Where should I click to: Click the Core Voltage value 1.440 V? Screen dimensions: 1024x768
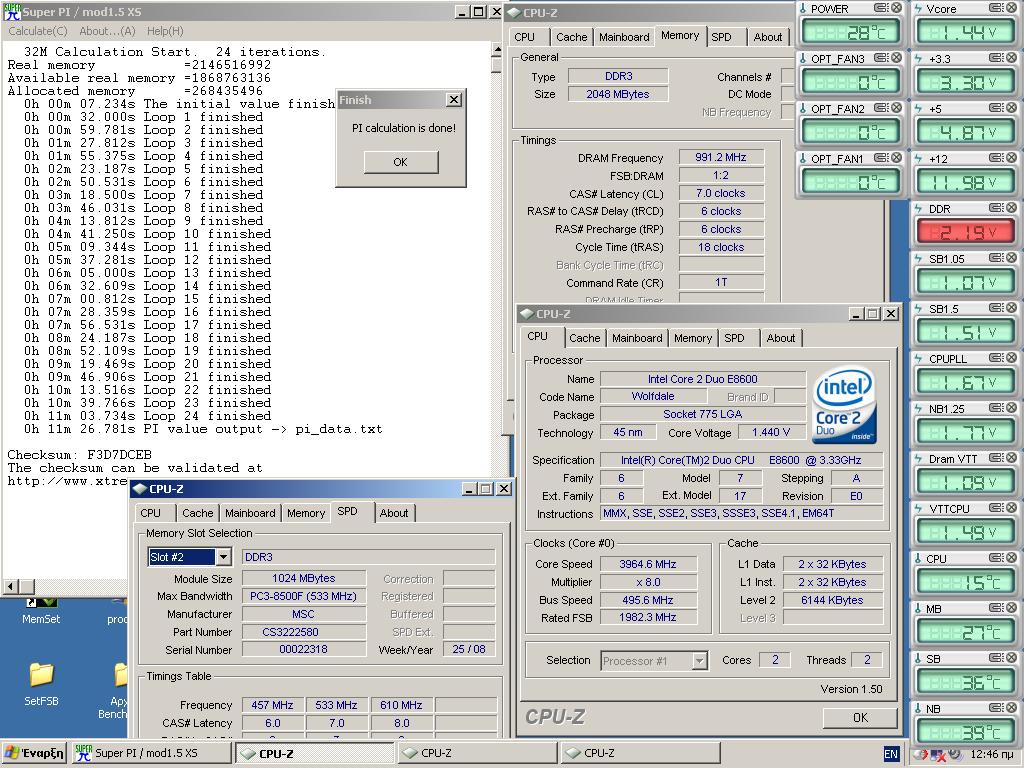point(771,432)
